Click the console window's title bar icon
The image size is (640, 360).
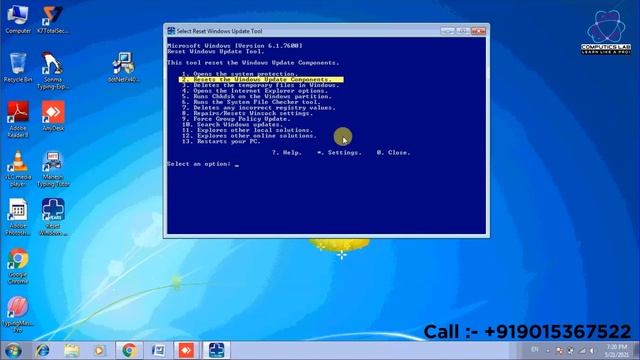(x=171, y=31)
